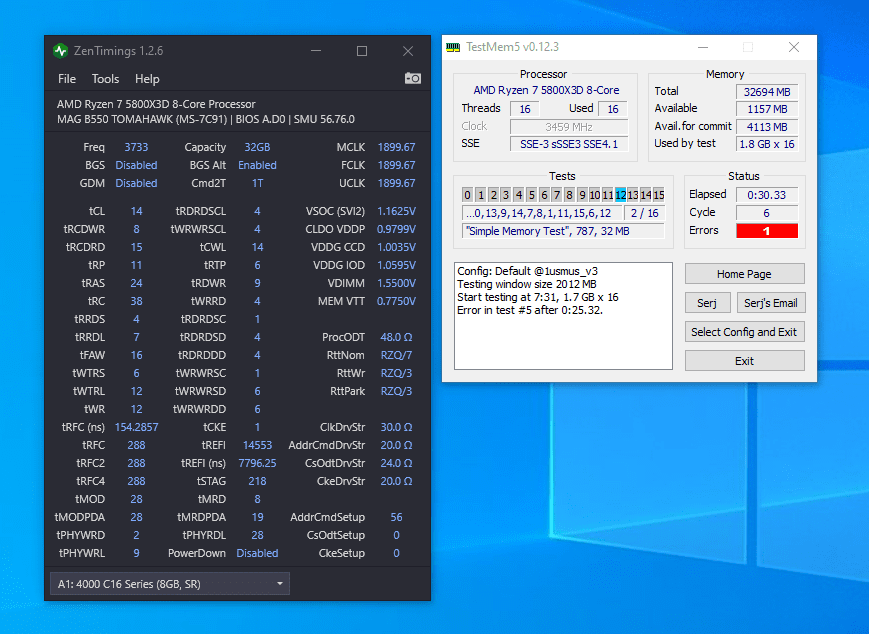This screenshot has height=634, width=869.
Task: Click the Exit button in TestMem5
Action: pyautogui.click(x=744, y=361)
